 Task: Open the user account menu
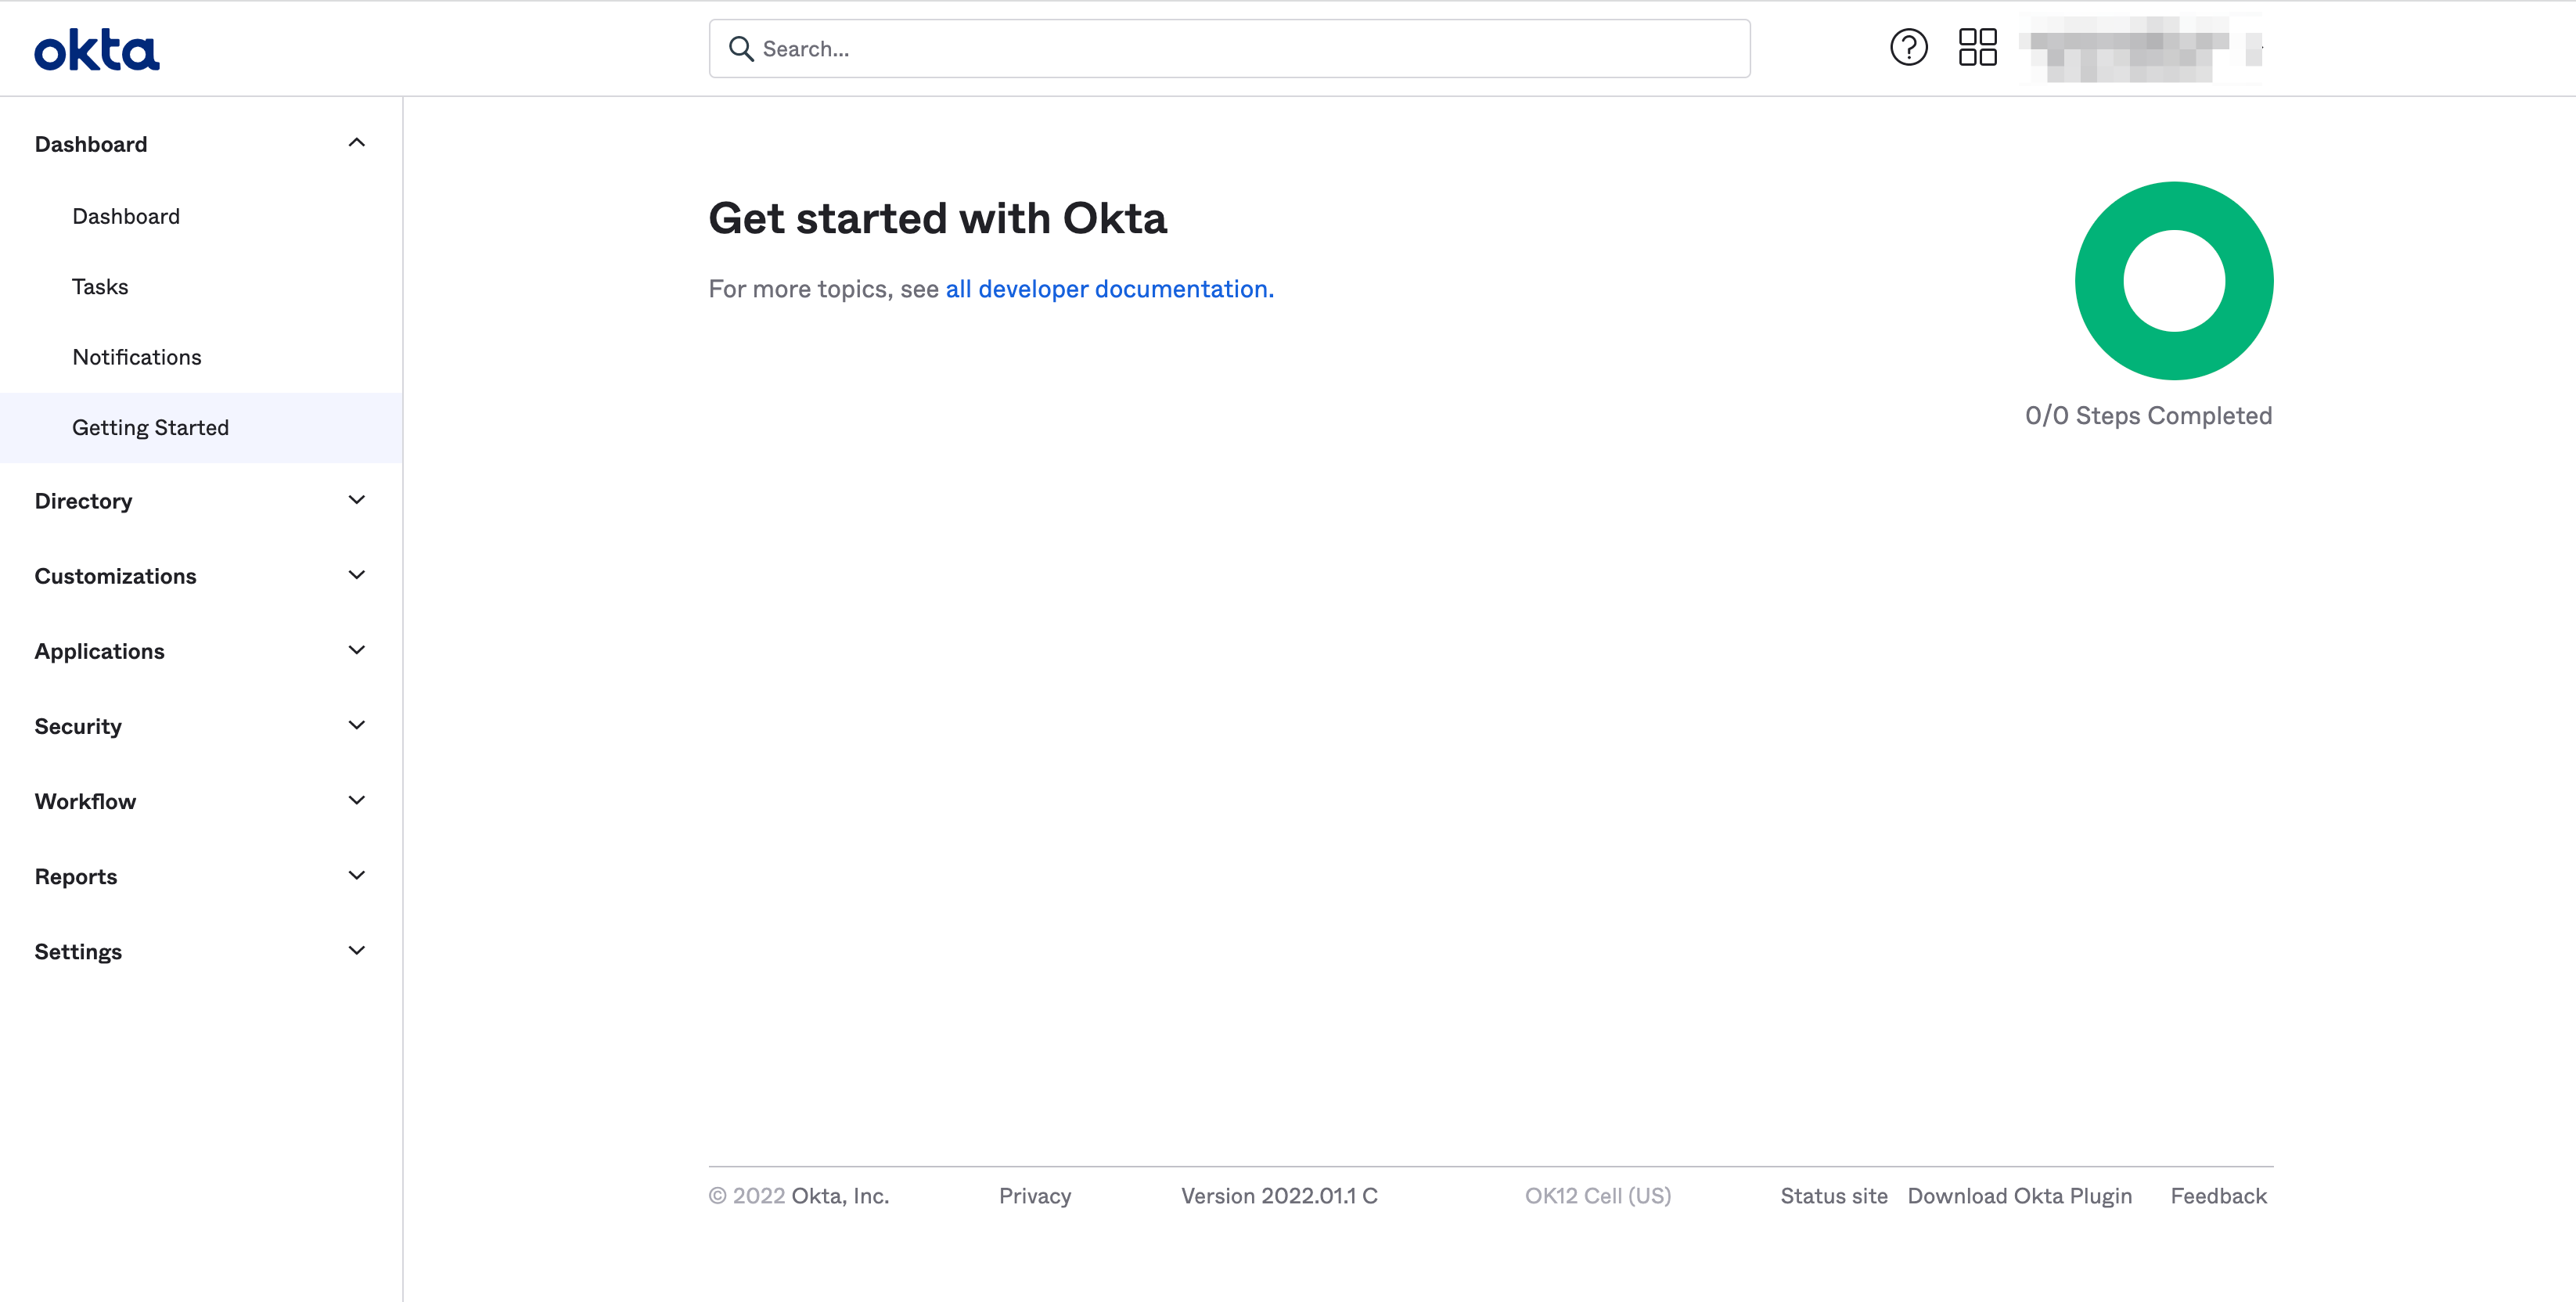click(x=2140, y=47)
